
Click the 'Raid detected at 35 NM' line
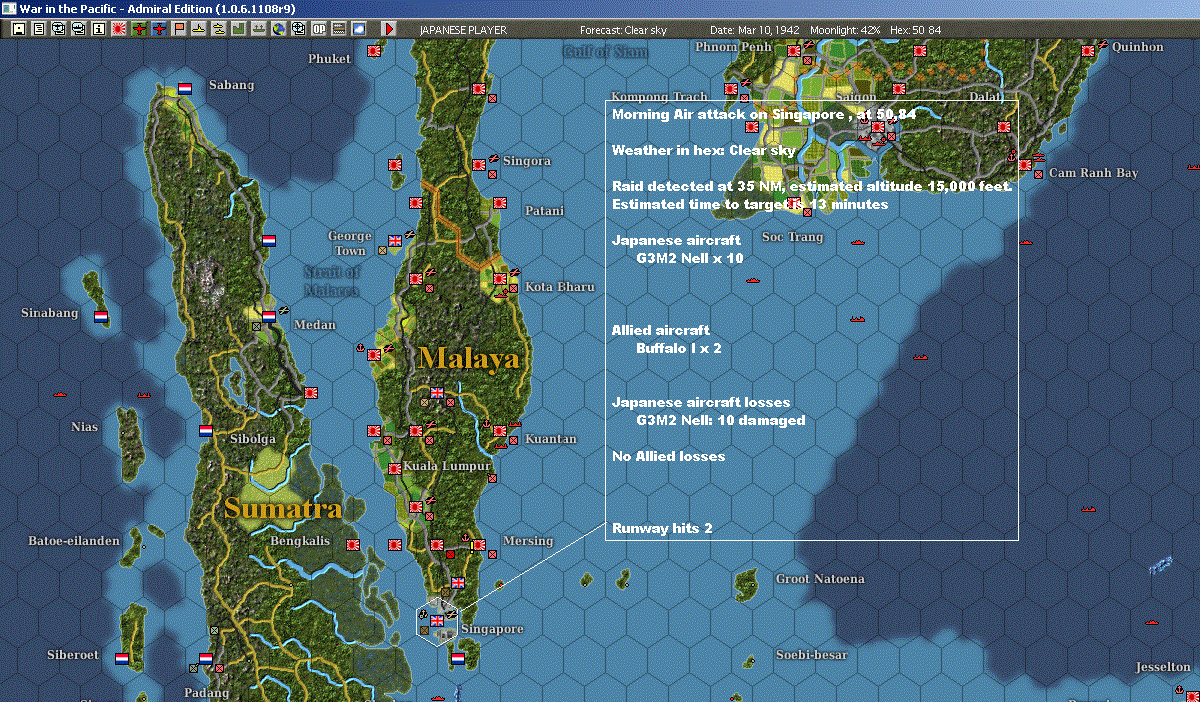tap(812, 186)
